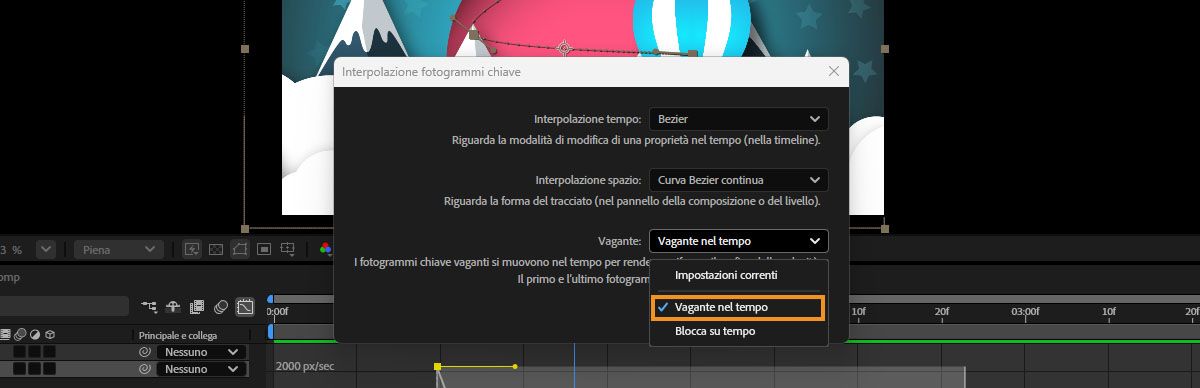Toggle the Shy layers hide switch
This screenshot has height=388, width=1200.
point(173,307)
